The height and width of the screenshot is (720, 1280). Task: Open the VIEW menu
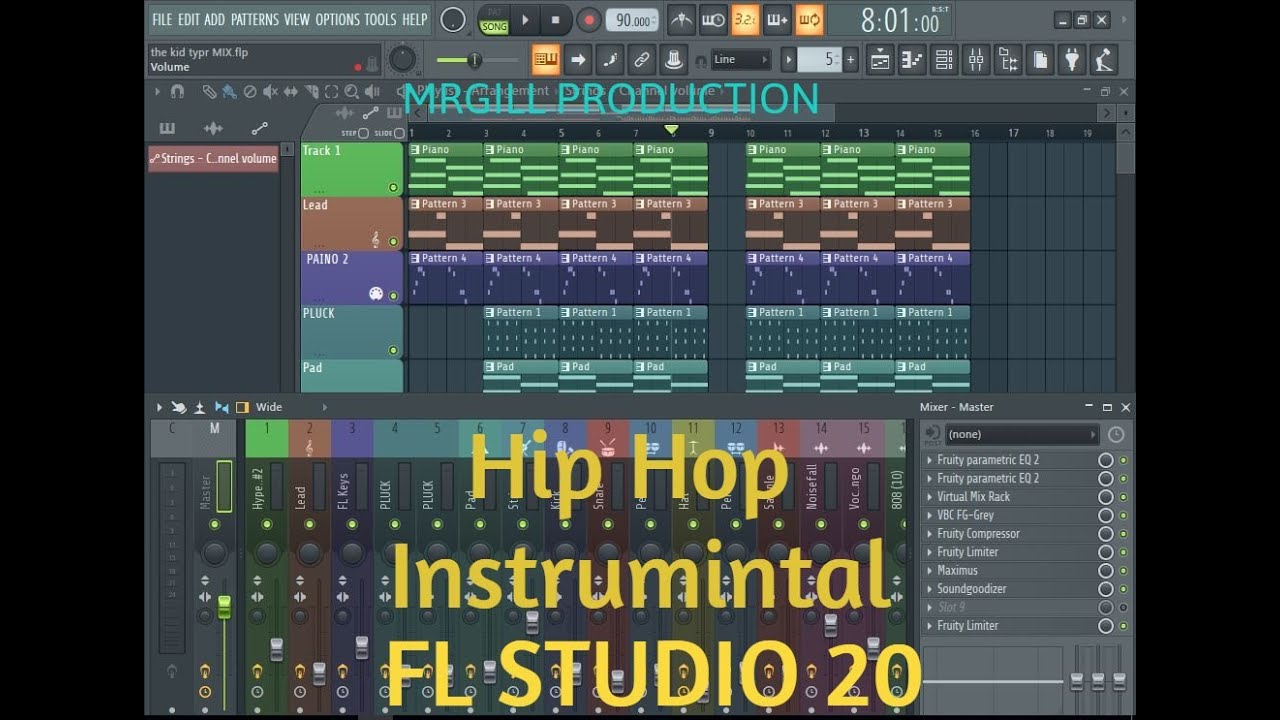pos(297,19)
